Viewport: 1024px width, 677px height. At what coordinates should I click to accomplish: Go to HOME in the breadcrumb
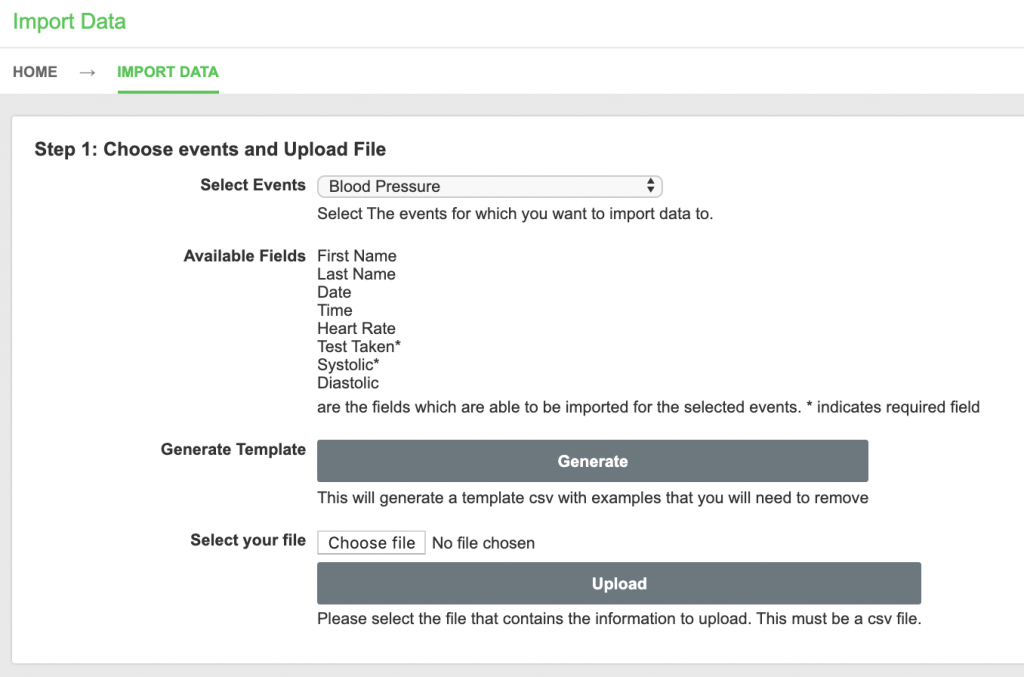[x=35, y=72]
